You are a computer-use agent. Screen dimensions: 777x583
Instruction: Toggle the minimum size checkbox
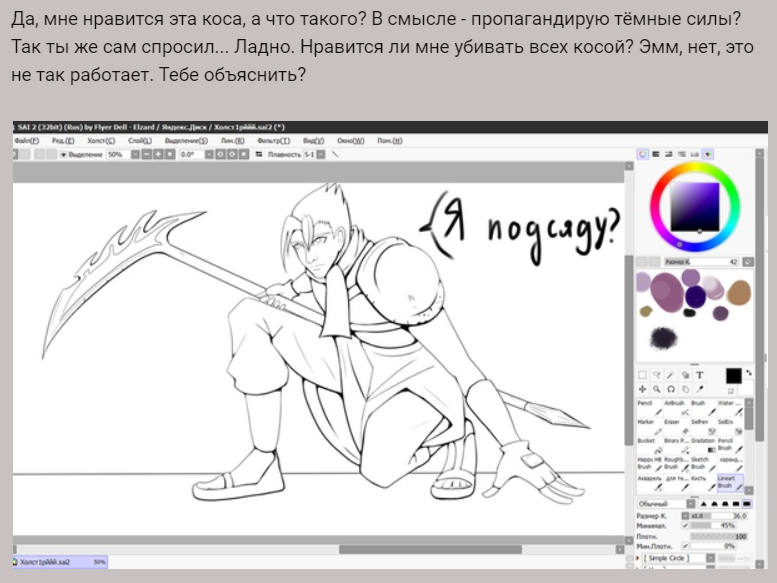[684, 525]
